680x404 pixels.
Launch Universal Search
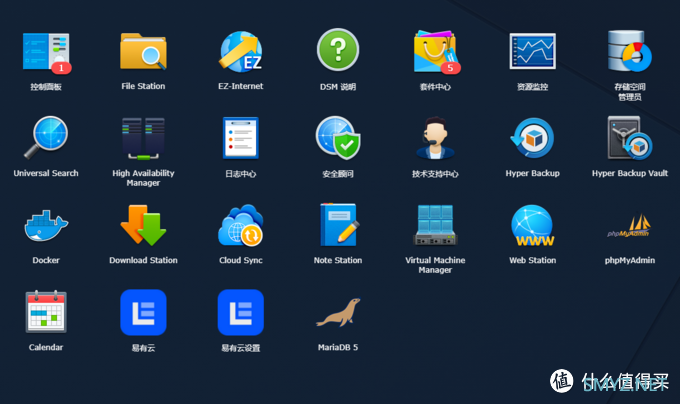(46, 137)
